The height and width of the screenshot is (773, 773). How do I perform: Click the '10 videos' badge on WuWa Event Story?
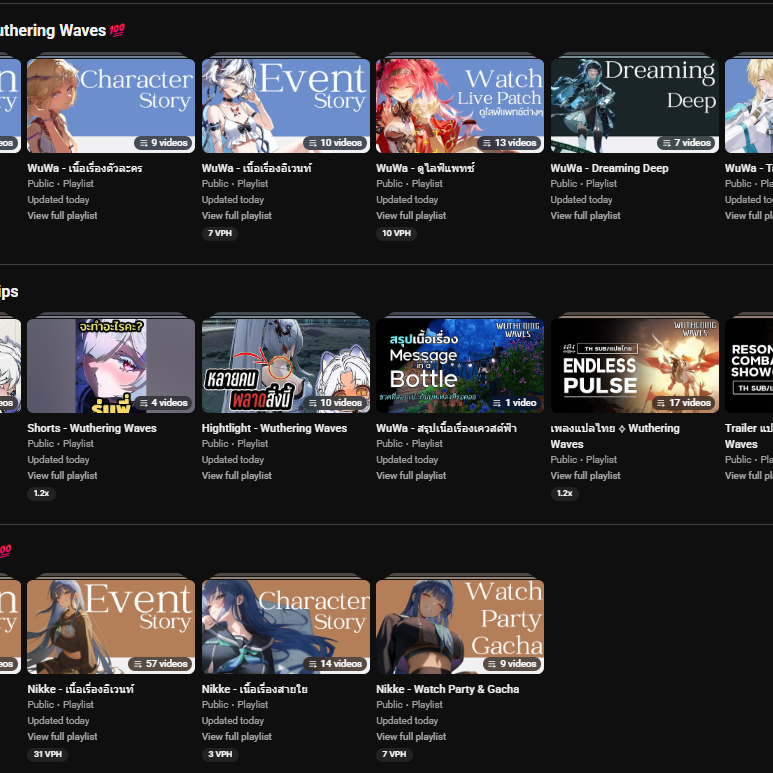tap(335, 143)
